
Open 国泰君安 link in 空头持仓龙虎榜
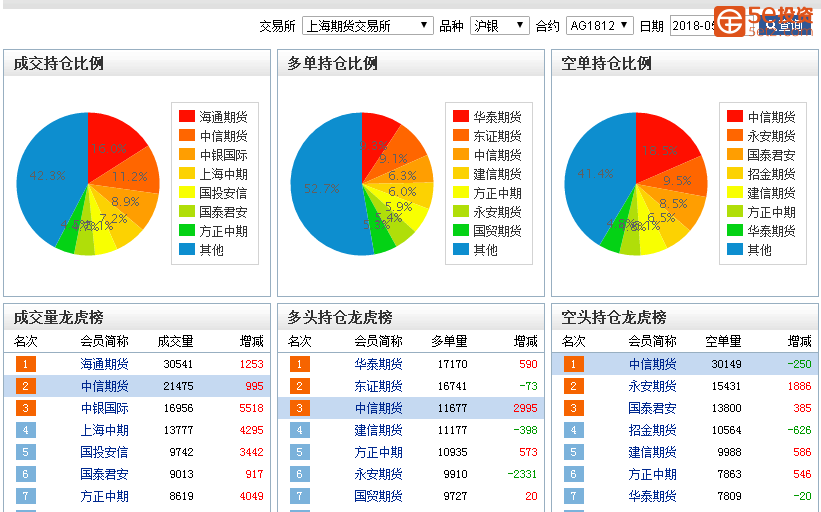click(x=652, y=408)
